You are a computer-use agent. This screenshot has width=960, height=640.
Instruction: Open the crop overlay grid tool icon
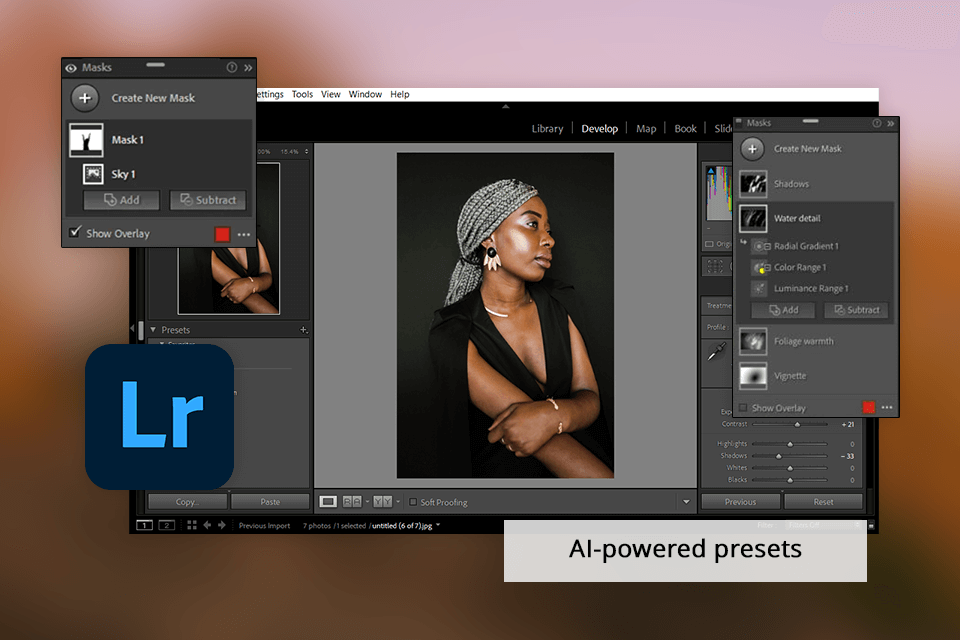[x=715, y=266]
